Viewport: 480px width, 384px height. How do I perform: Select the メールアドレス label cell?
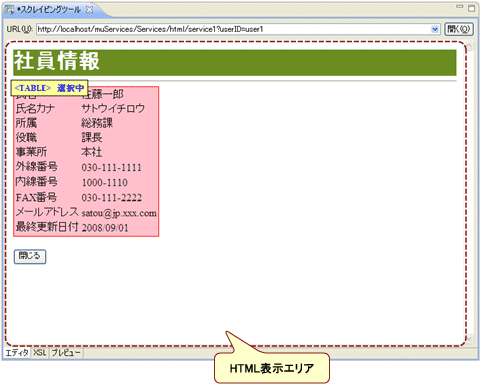click(x=47, y=212)
